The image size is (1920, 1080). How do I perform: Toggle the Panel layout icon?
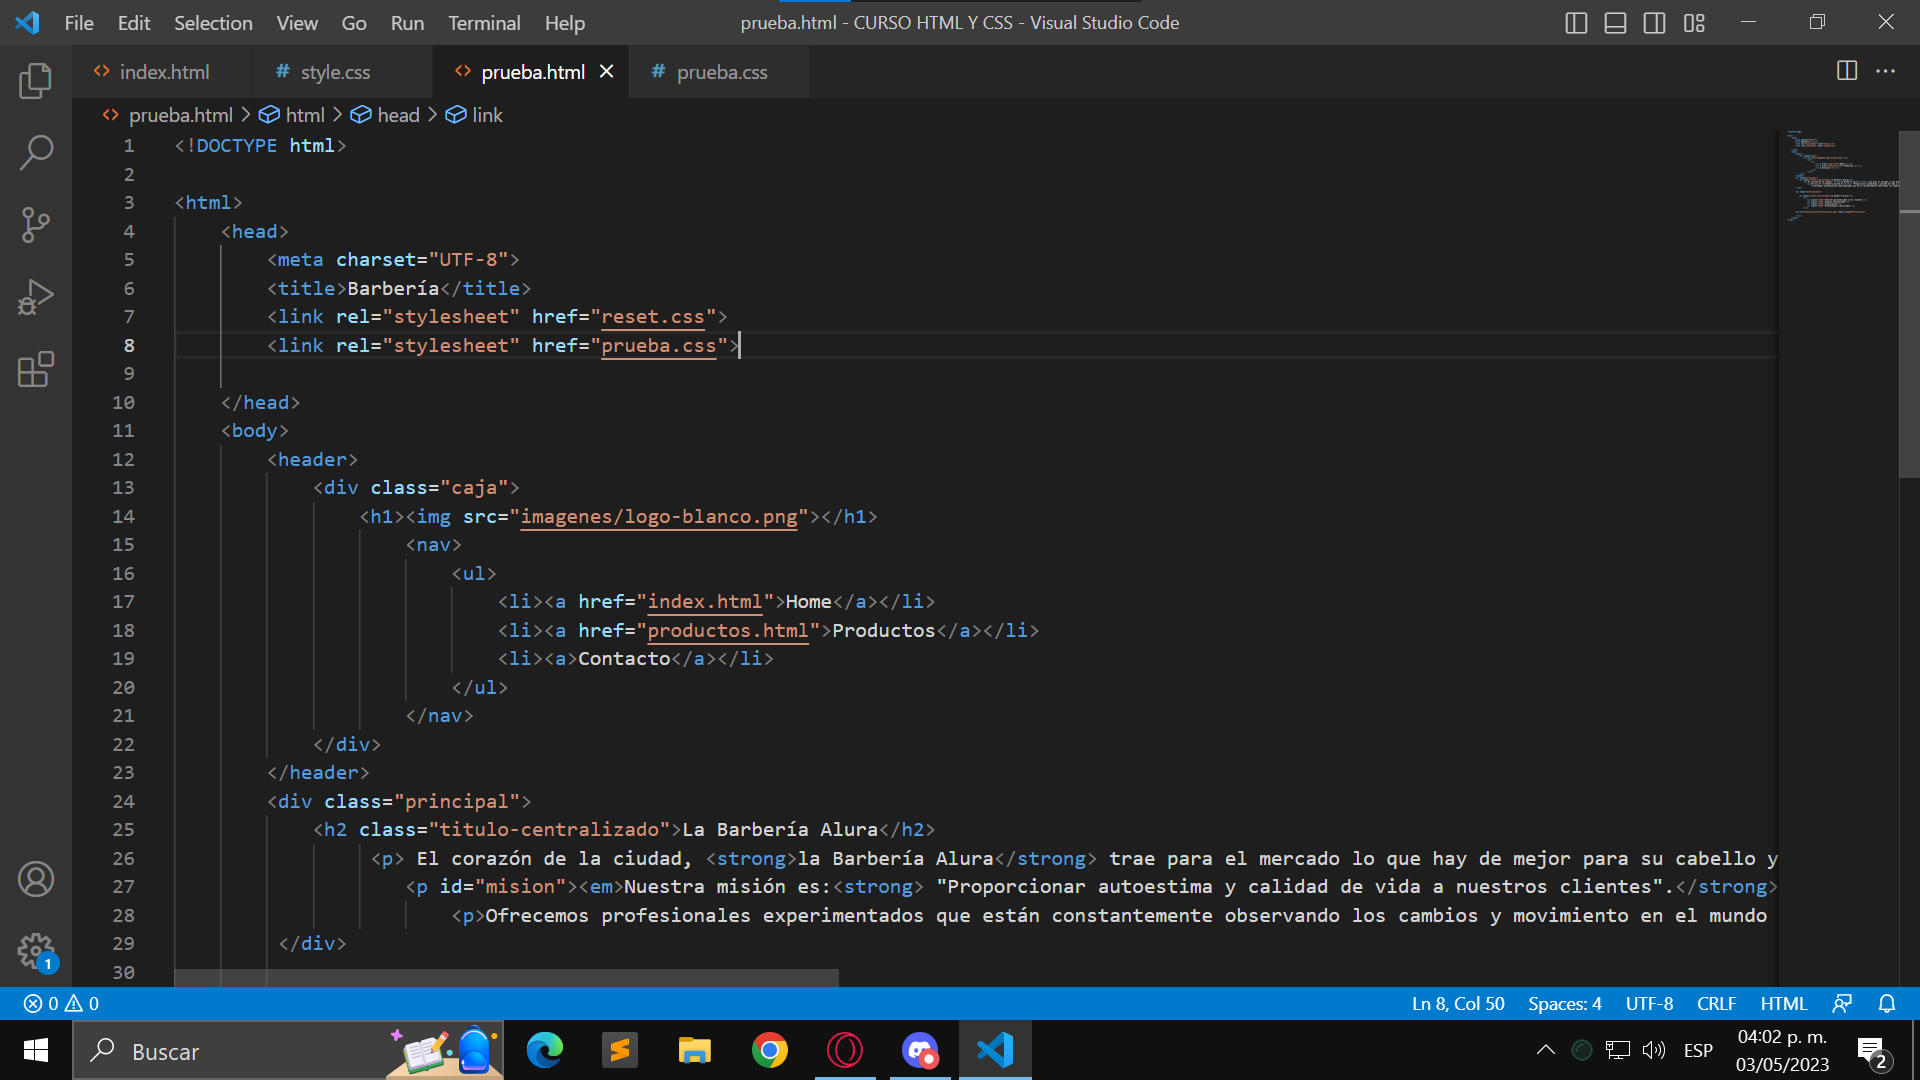(x=1615, y=22)
